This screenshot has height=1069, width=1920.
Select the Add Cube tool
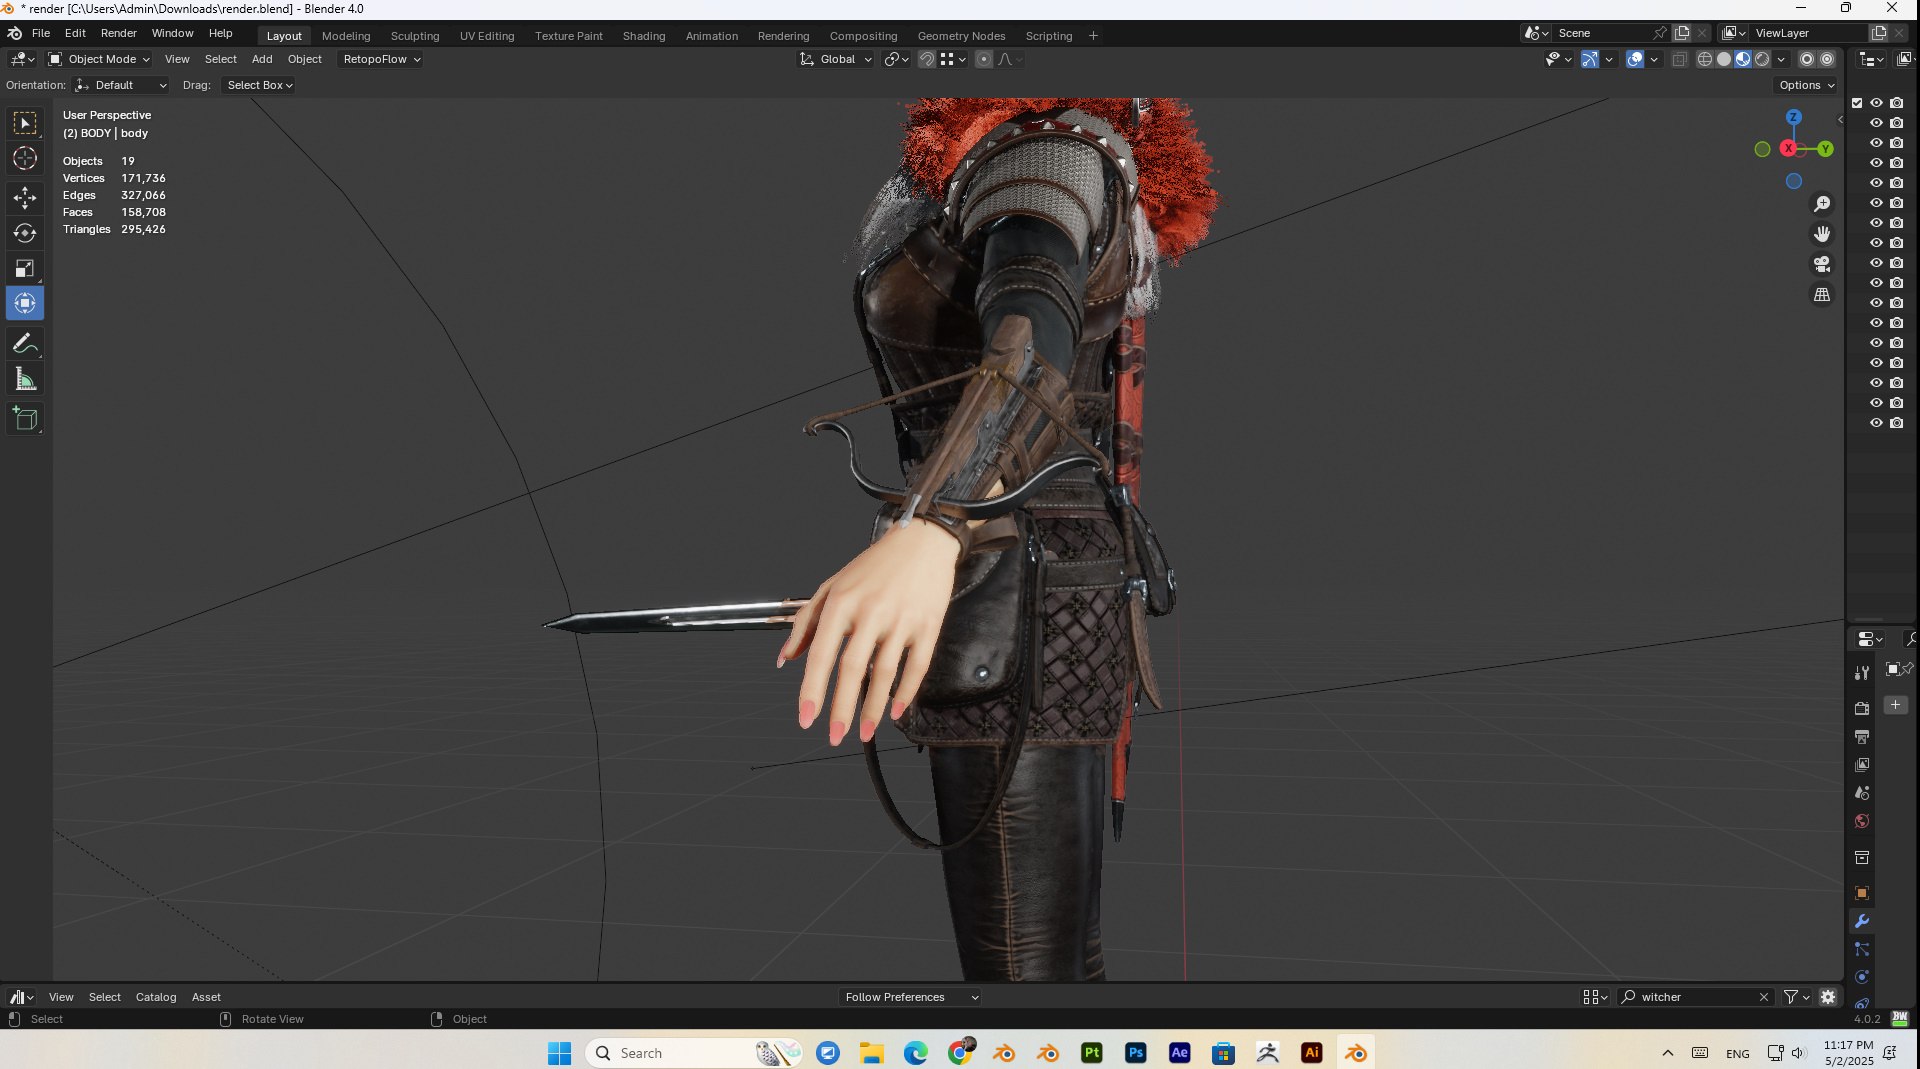tap(25, 419)
